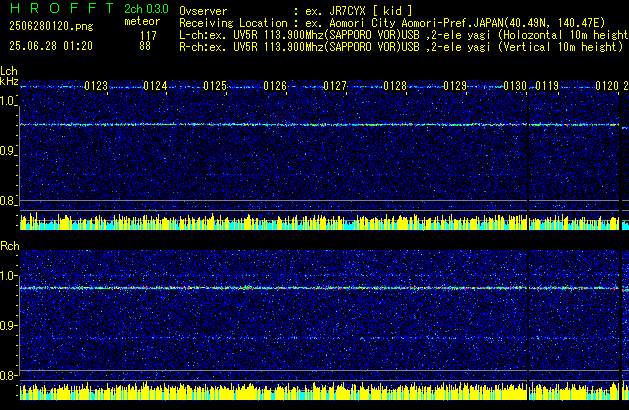This screenshot has width=629, height=410.
Task: Click time marker 0125
Action: (x=215, y=86)
